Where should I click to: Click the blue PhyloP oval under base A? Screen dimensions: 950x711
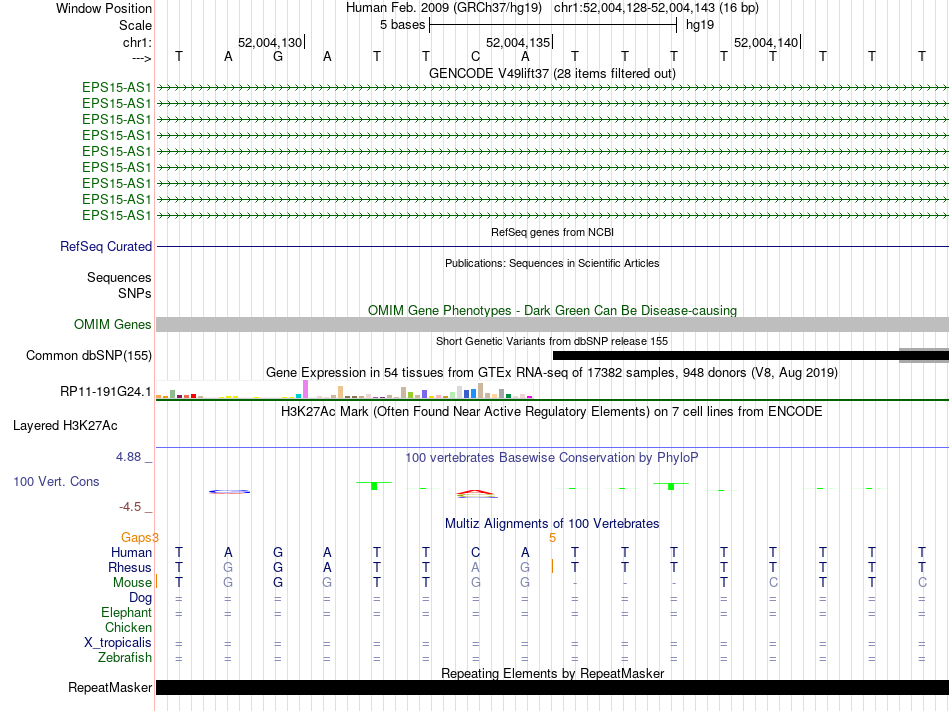coord(229,492)
